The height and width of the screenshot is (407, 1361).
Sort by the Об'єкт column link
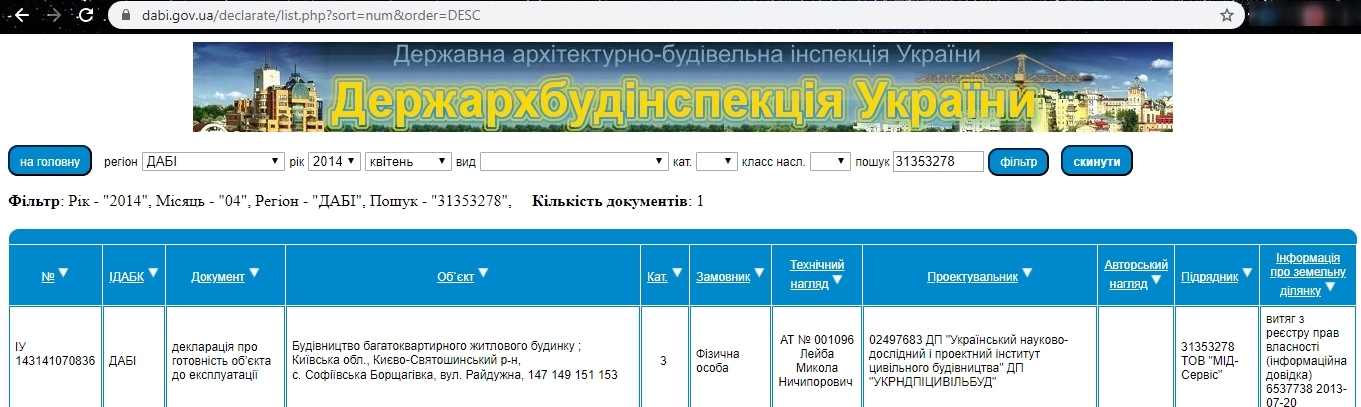coord(455,277)
